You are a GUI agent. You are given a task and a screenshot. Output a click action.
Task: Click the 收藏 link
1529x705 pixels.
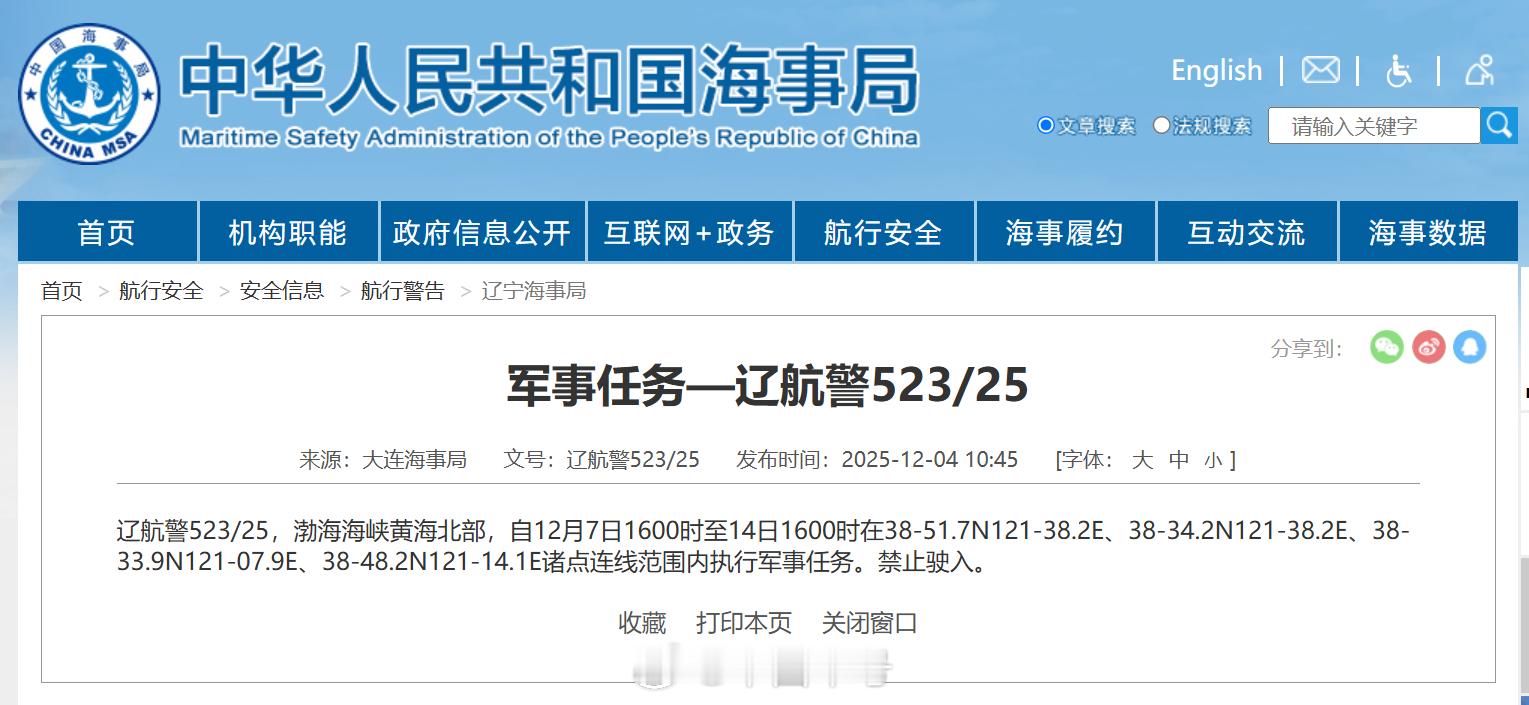coord(642,623)
